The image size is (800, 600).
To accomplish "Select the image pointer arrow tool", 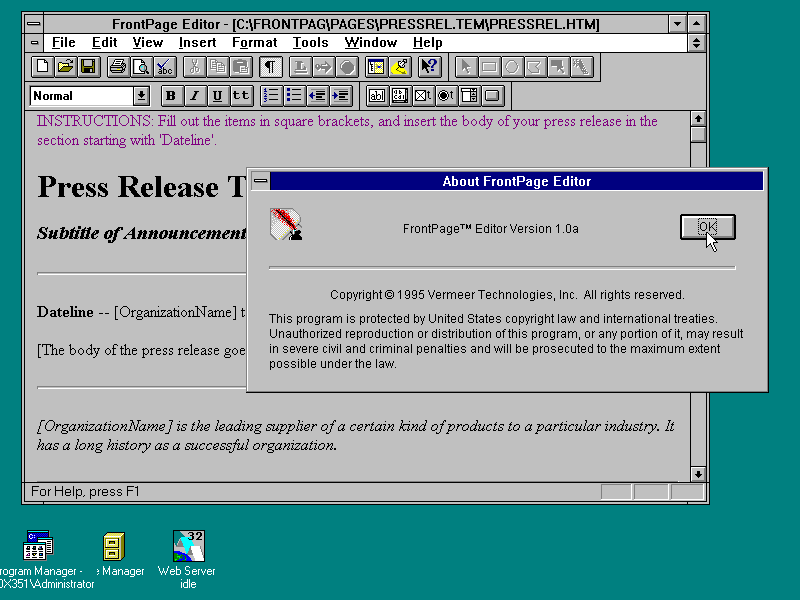I will tap(466, 67).
